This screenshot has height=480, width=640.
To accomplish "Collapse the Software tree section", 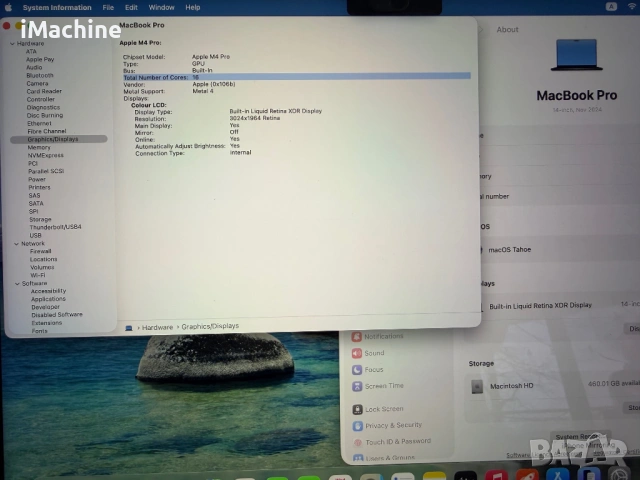I will [16, 283].
